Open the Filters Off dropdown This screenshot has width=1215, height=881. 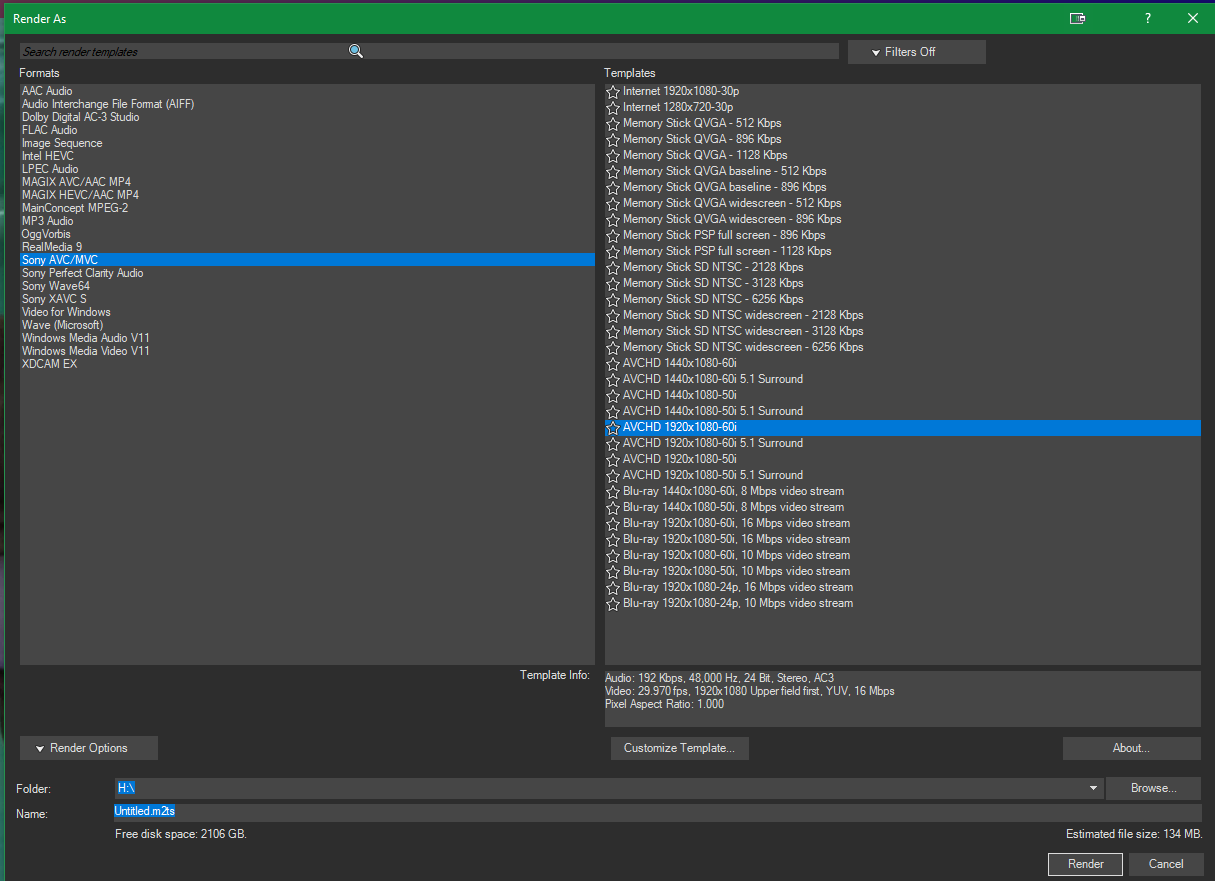coord(917,52)
